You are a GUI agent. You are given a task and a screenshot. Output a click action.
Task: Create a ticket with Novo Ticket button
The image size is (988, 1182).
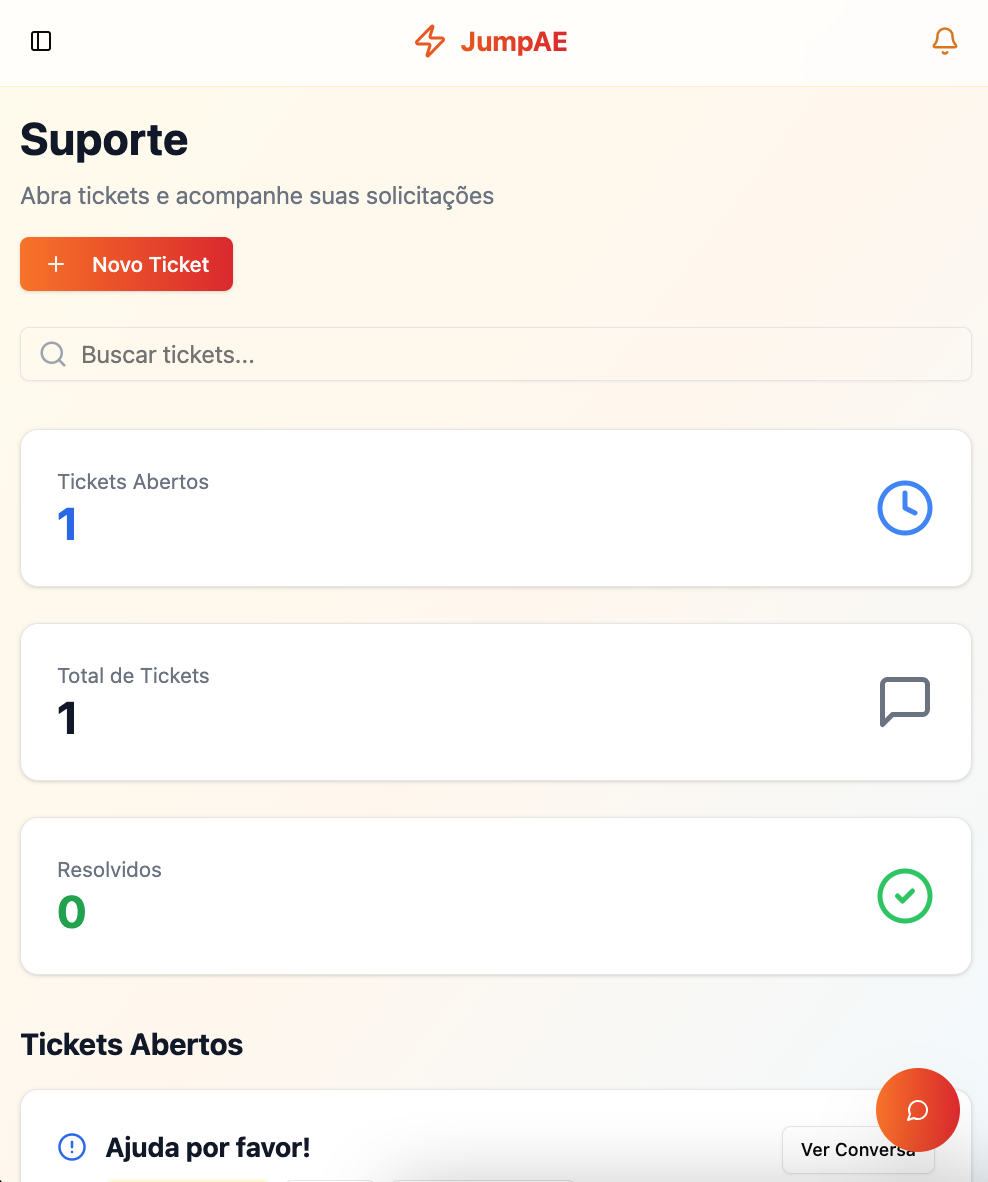click(x=127, y=264)
